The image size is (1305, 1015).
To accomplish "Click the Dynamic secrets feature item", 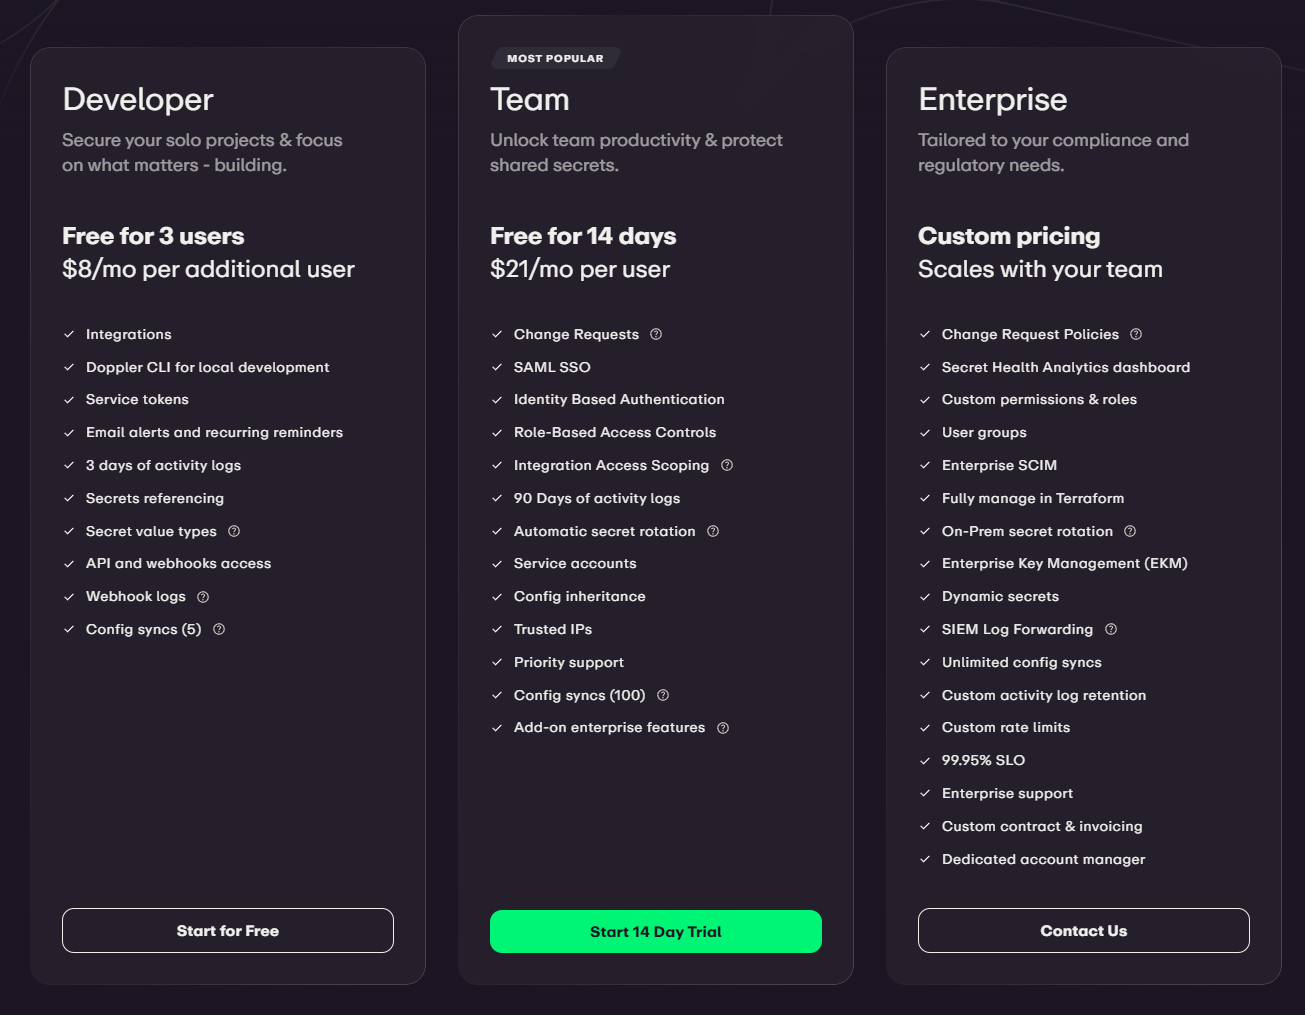I will 1000,596.
